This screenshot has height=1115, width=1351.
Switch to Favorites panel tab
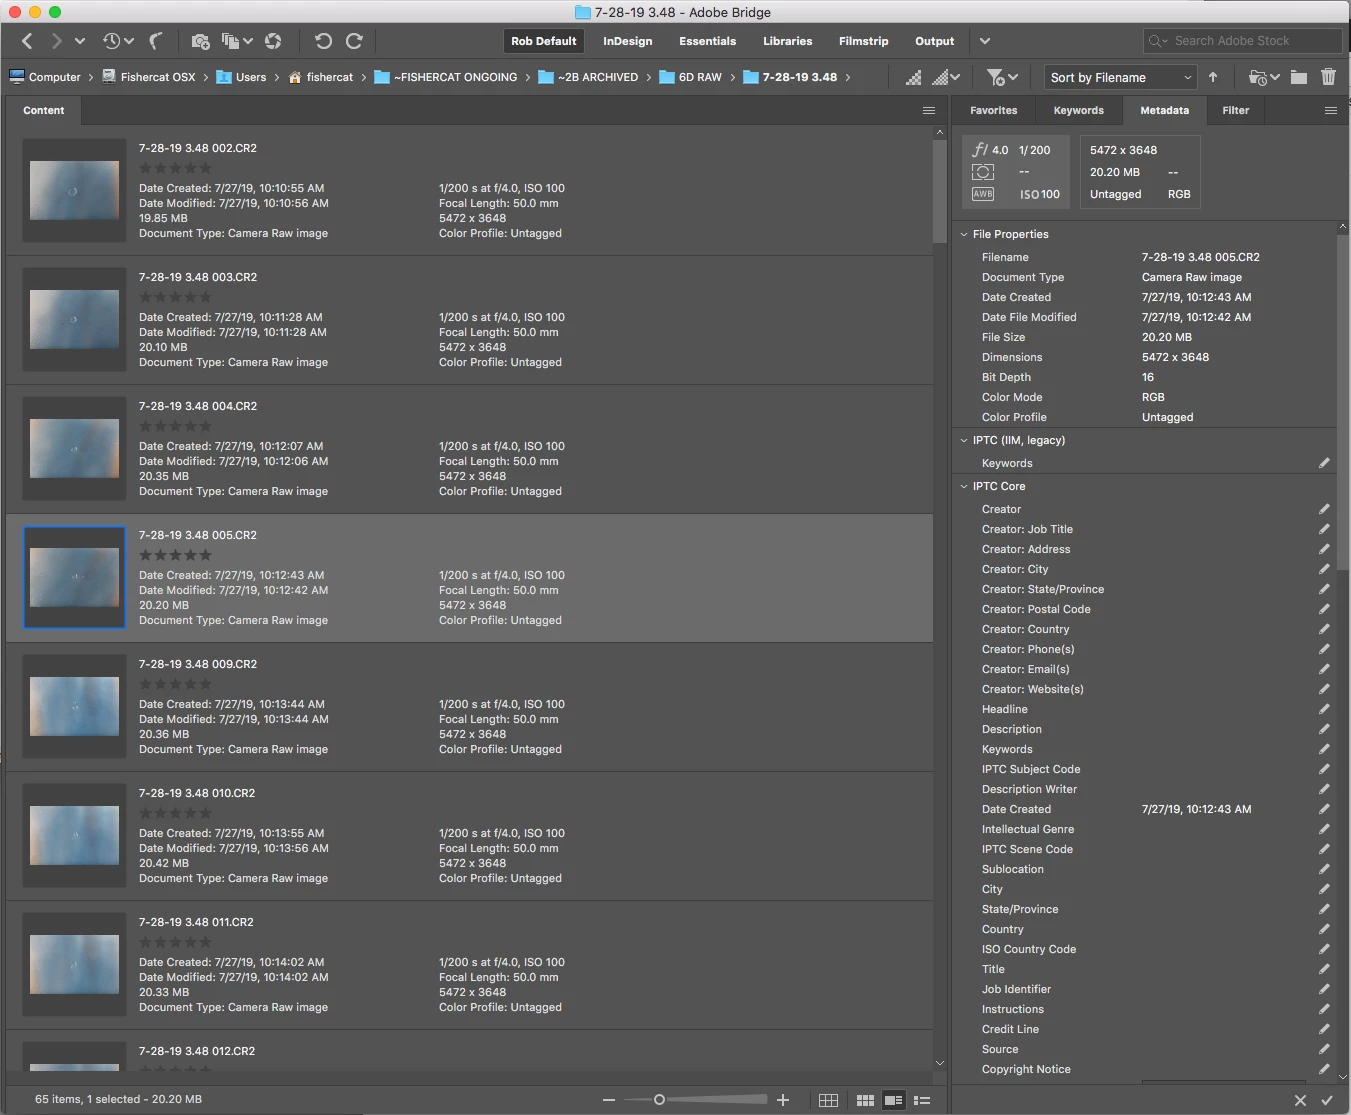click(993, 111)
